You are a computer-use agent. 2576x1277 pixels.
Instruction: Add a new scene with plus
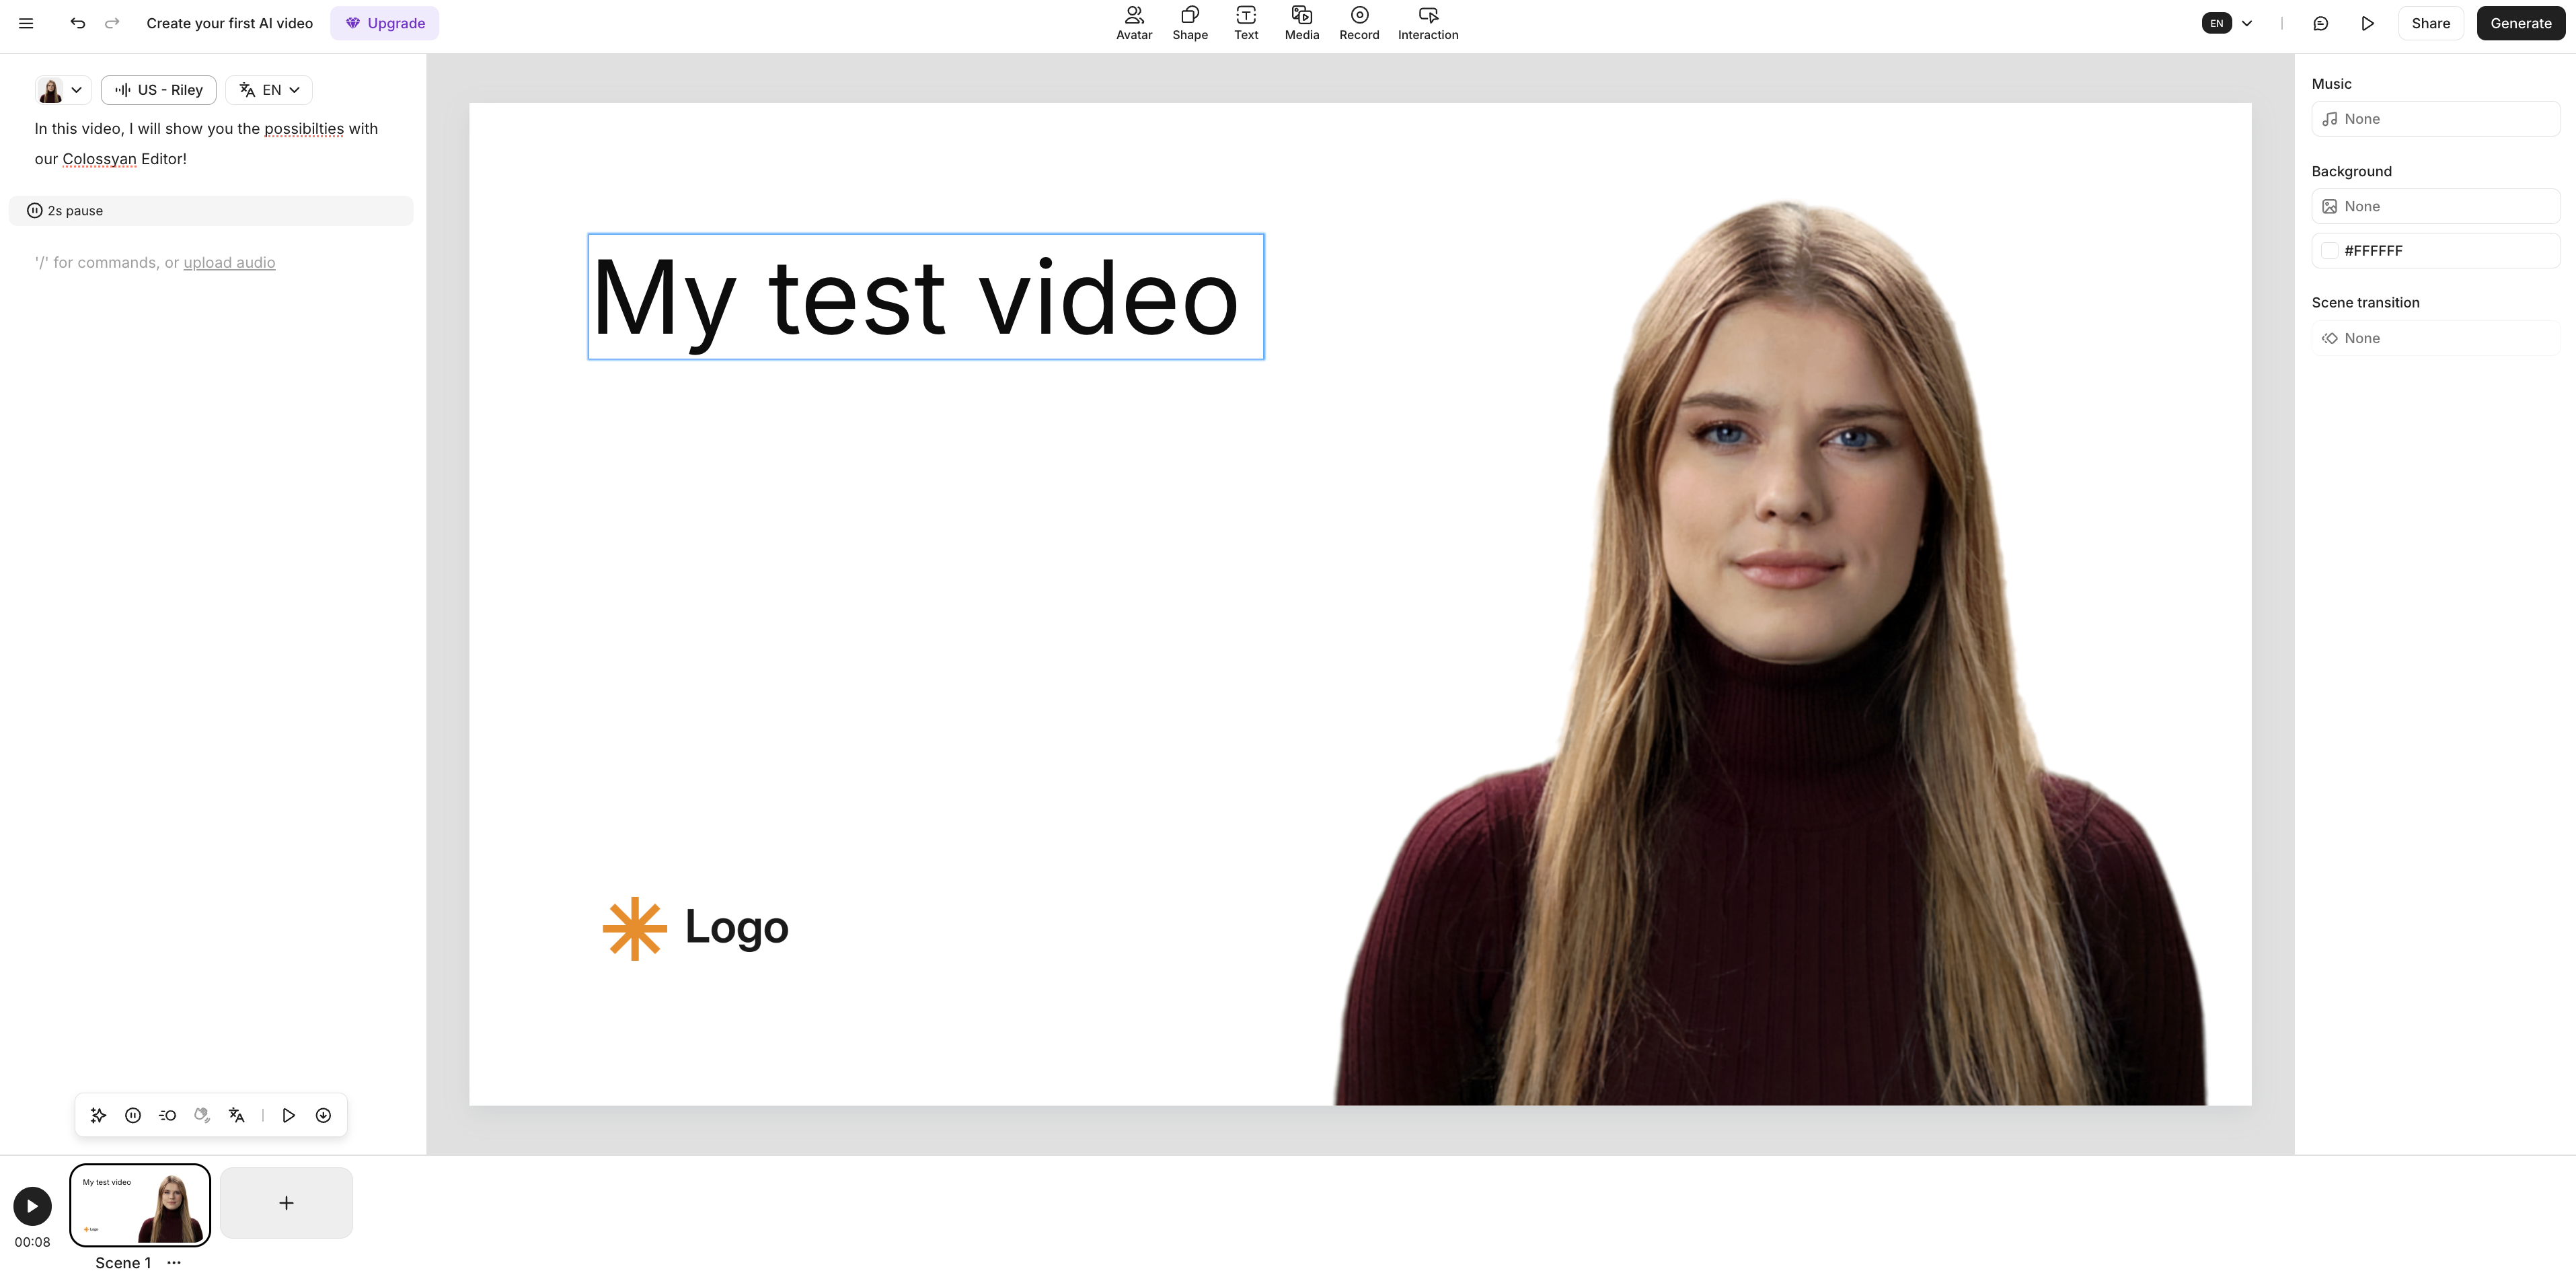tap(286, 1203)
